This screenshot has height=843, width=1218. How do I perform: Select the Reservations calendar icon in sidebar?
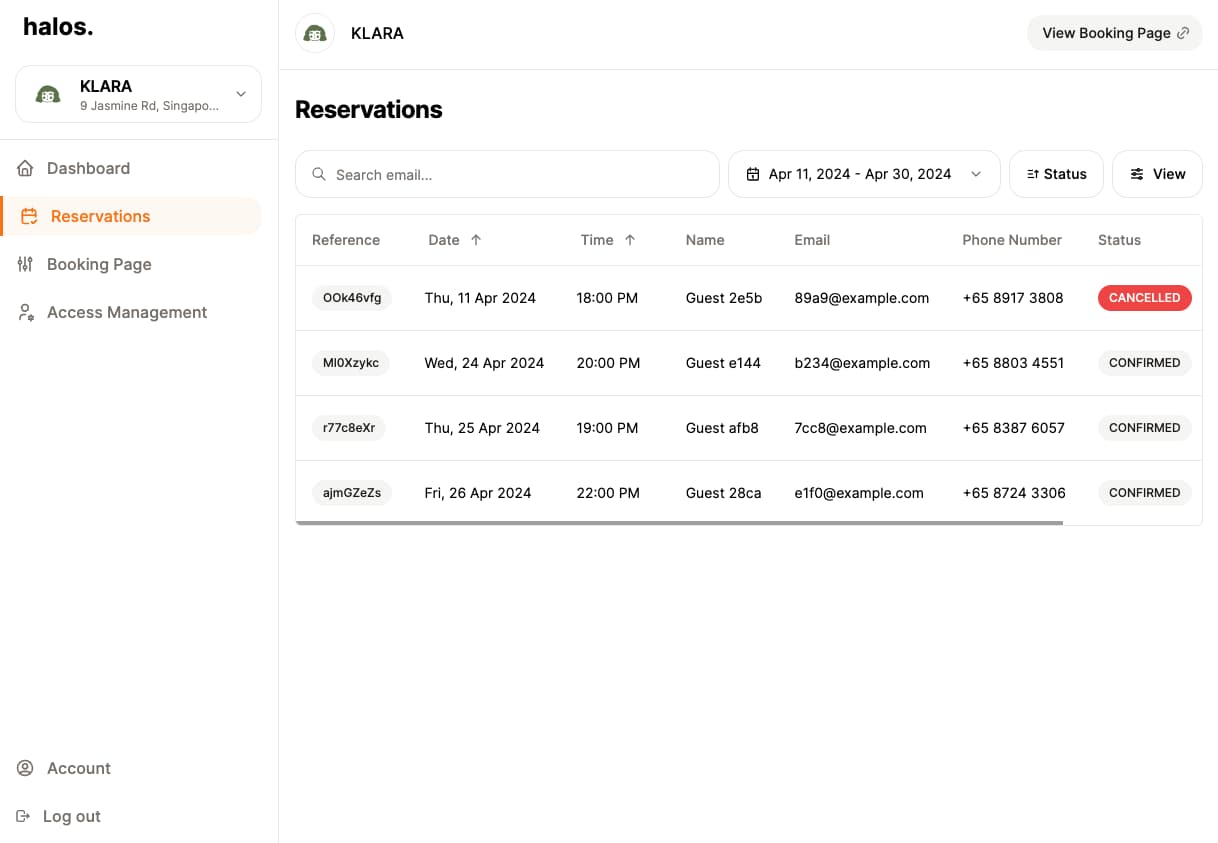coord(25,216)
